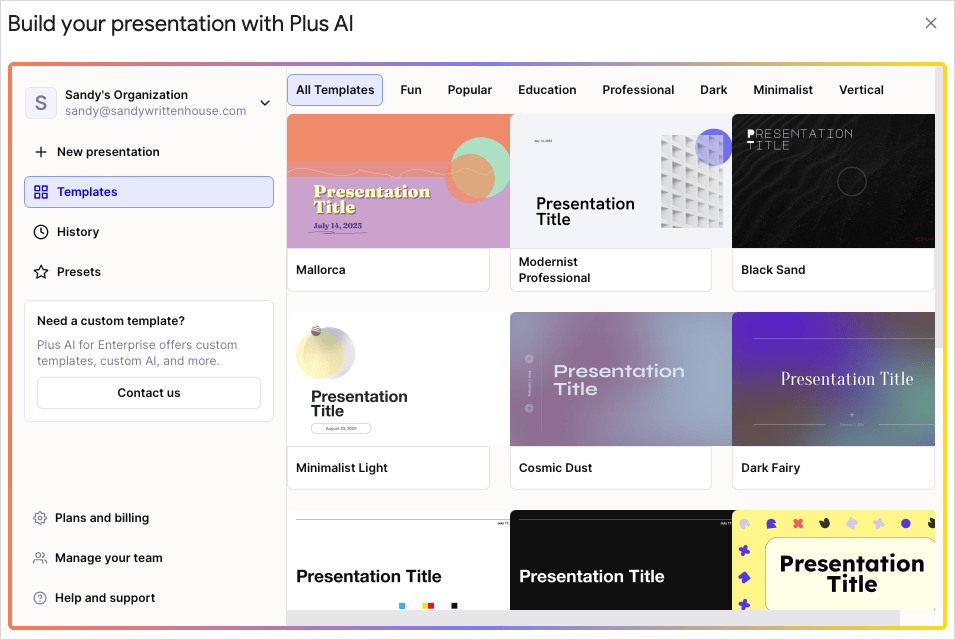Show Education templates

pyautogui.click(x=547, y=90)
